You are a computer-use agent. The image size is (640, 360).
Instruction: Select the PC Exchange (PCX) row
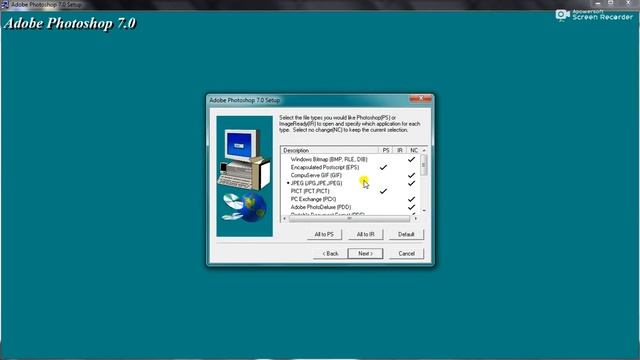pos(313,199)
